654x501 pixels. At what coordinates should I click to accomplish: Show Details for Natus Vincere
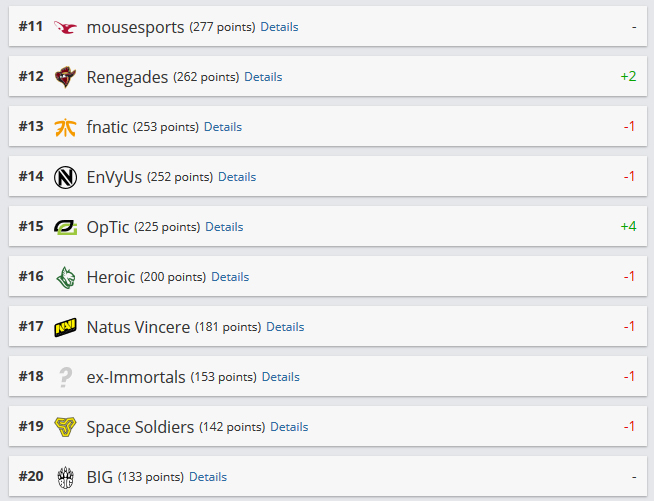pyautogui.click(x=285, y=327)
